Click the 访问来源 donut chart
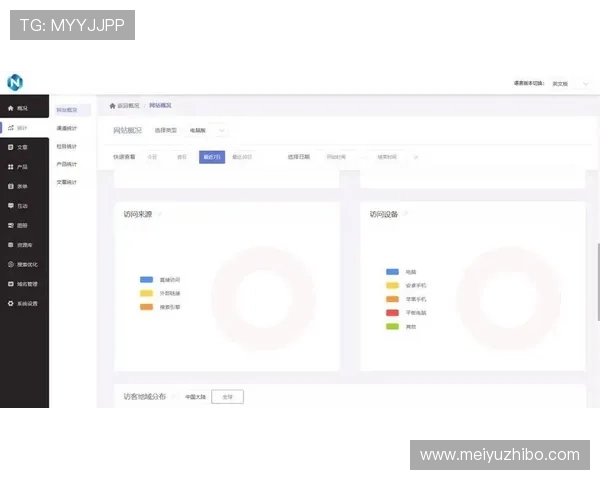Screen dimensions: 600x480 [264, 299]
